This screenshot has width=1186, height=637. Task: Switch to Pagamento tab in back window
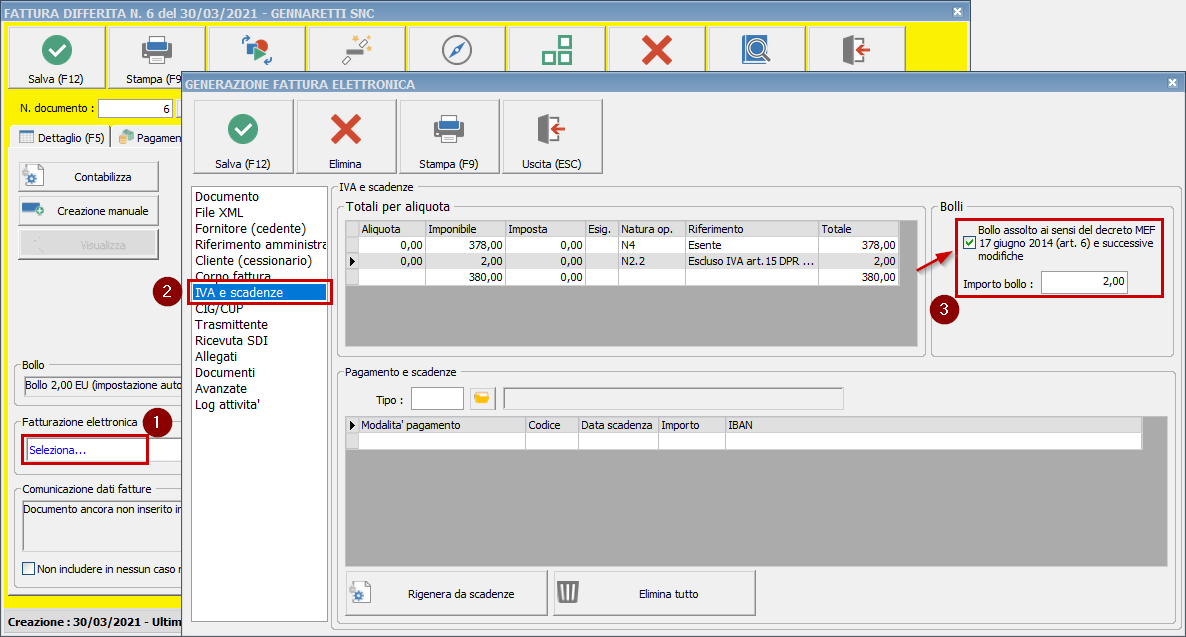coord(149,138)
